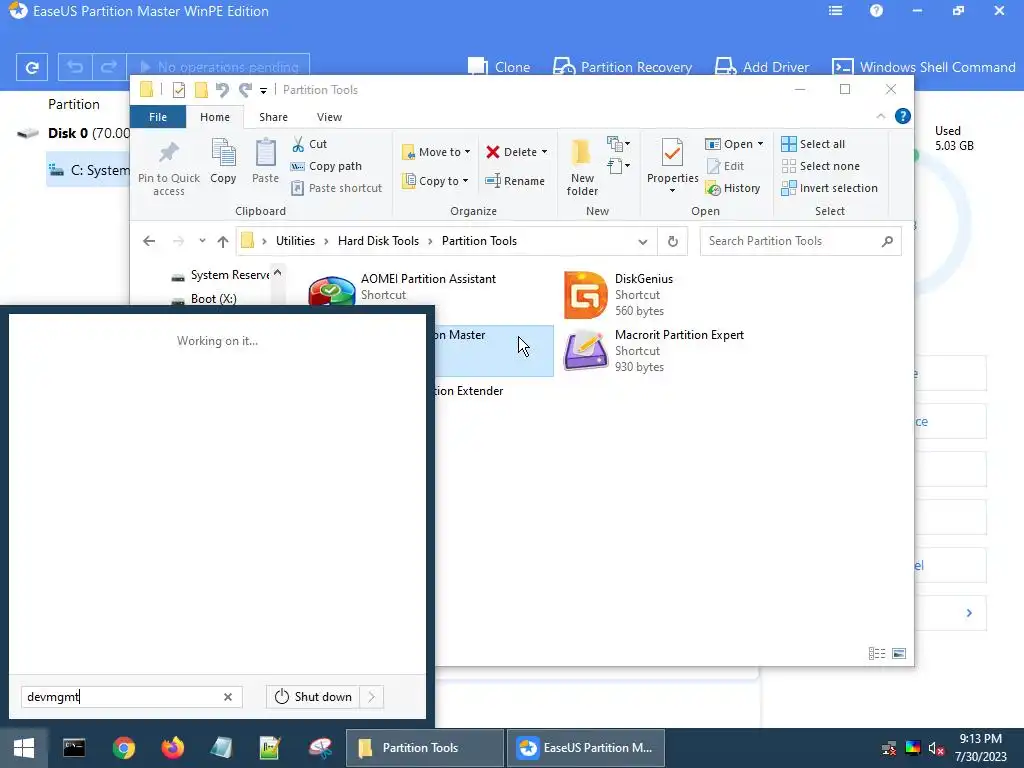Viewport: 1024px width, 768px height.
Task: Open Clone in EaseUS toolbar
Action: click(499, 67)
